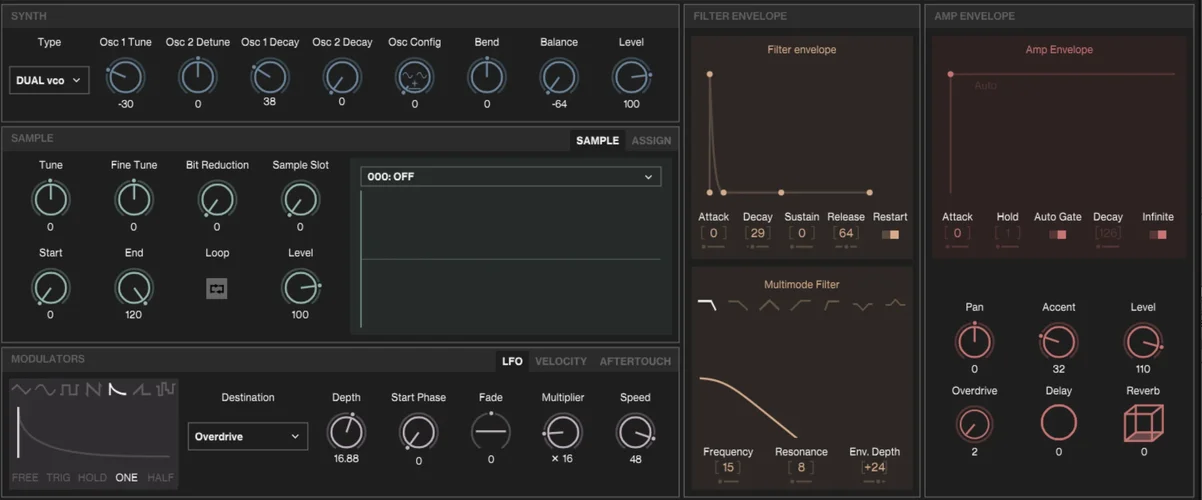Expand the 000: OFF sample dropdown
The width and height of the screenshot is (1202, 500).
pos(510,177)
